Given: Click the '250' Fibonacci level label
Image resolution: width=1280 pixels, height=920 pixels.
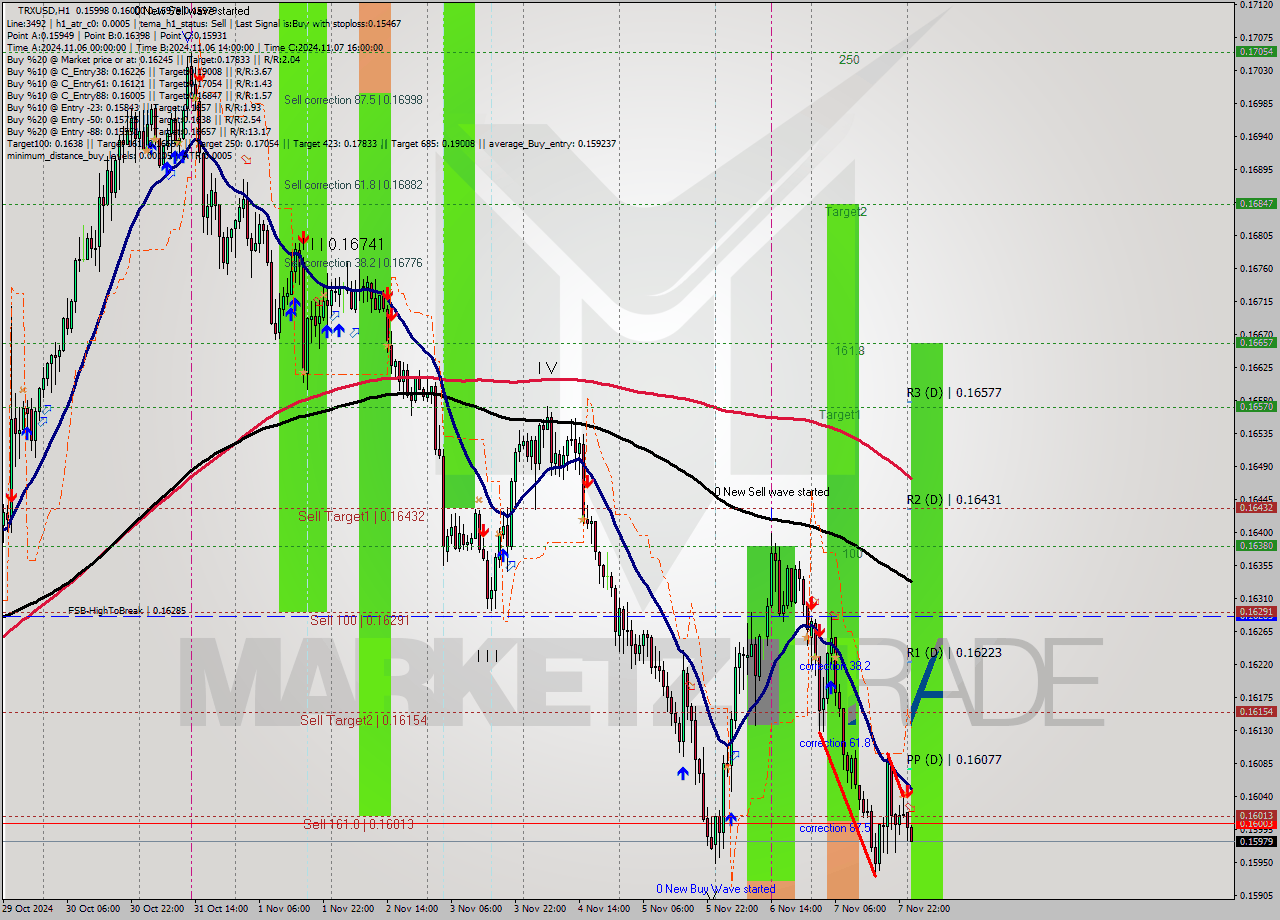Looking at the screenshot, I should 849,60.
